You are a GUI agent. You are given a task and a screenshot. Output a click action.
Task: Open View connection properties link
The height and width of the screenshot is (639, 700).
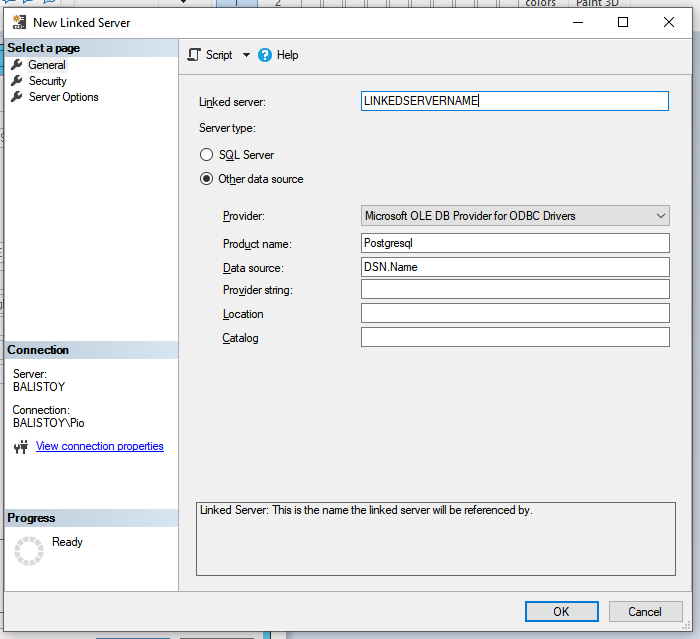click(100, 446)
